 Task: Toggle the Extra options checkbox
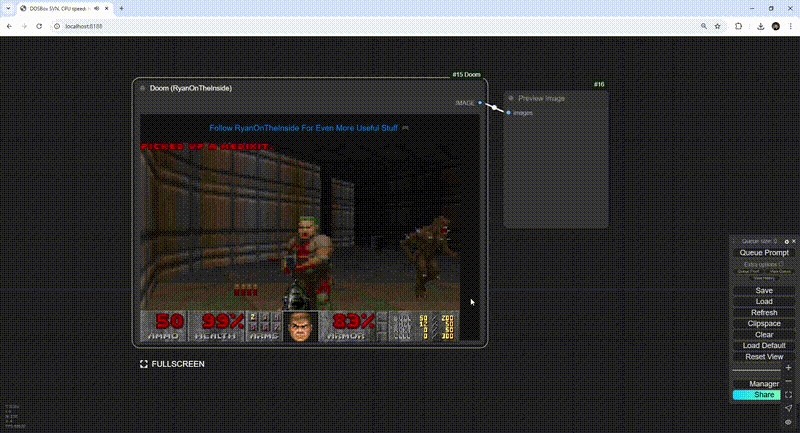pos(781,264)
